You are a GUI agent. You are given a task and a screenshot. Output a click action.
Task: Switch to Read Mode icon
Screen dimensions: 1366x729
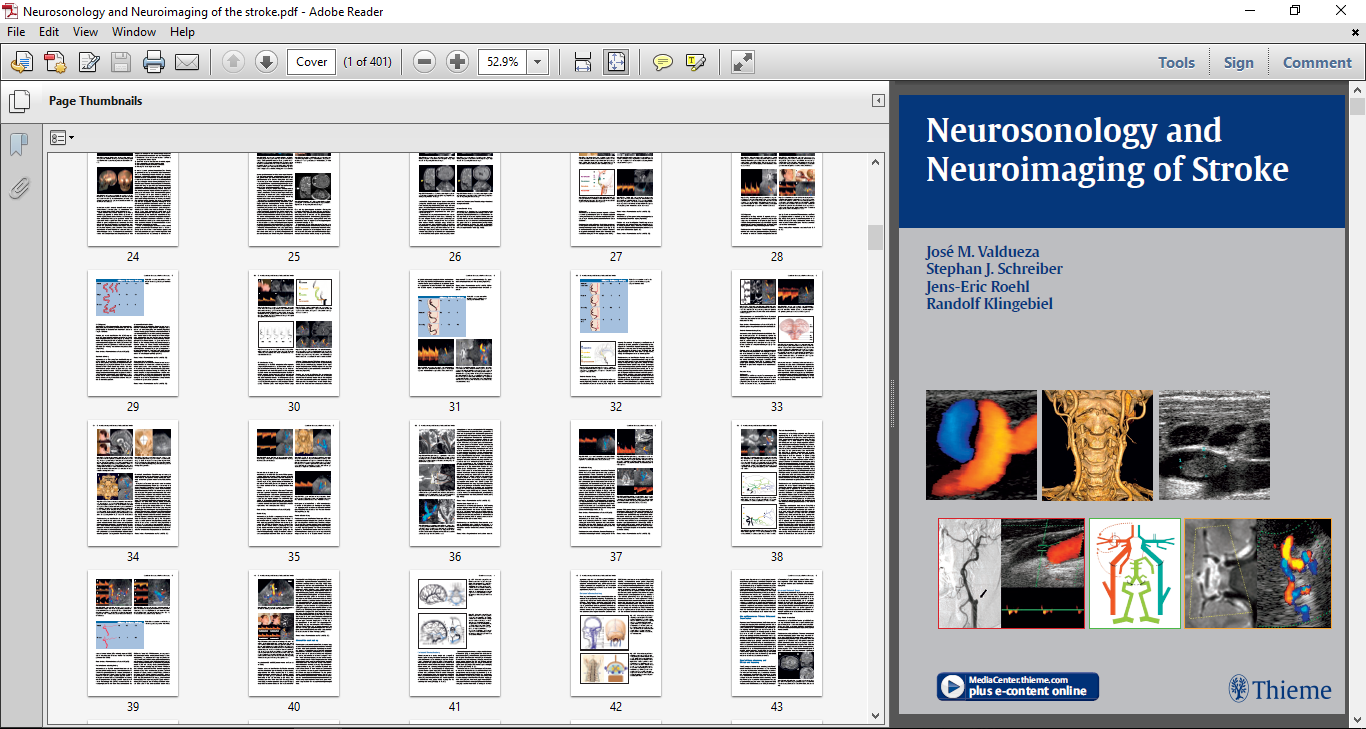(x=742, y=62)
